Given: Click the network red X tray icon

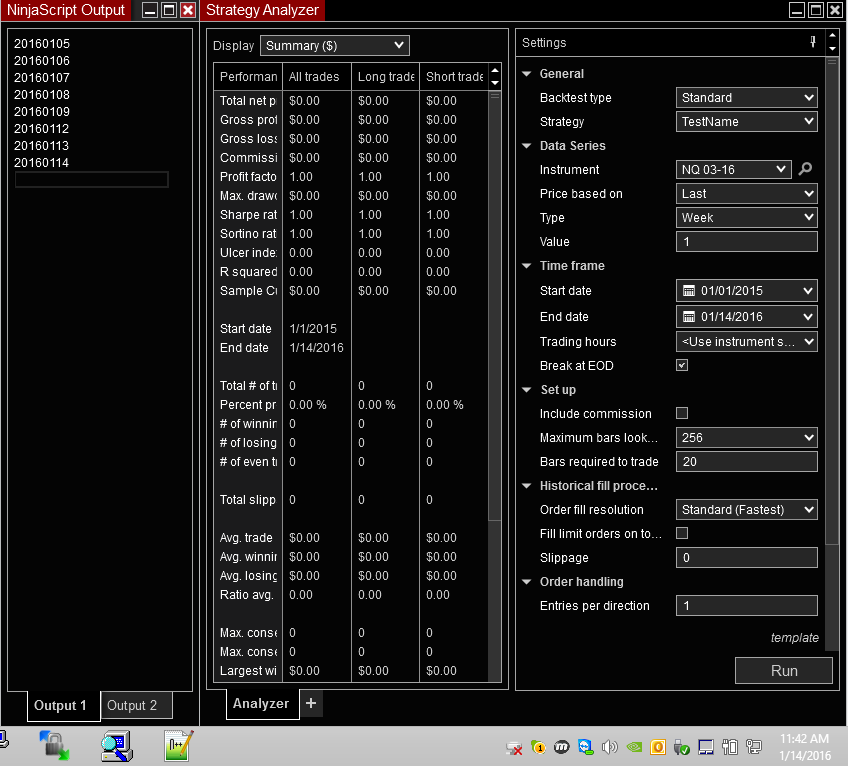Looking at the screenshot, I should click(514, 748).
